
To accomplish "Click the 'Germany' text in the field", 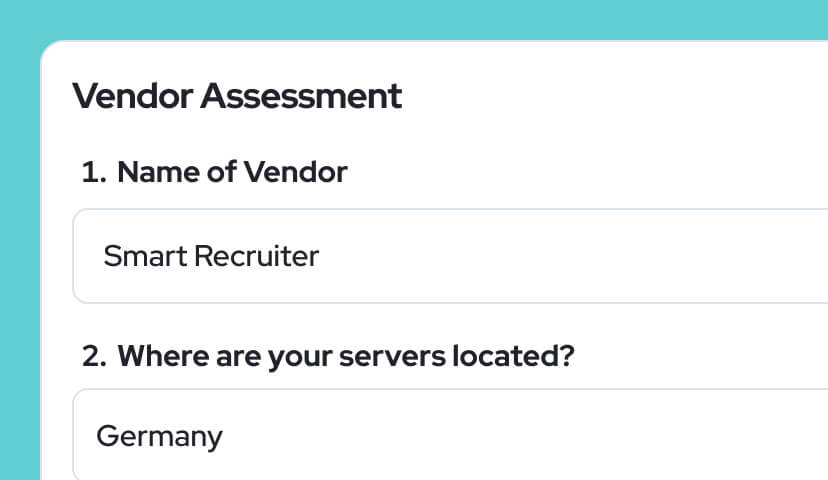I will (x=159, y=437).
